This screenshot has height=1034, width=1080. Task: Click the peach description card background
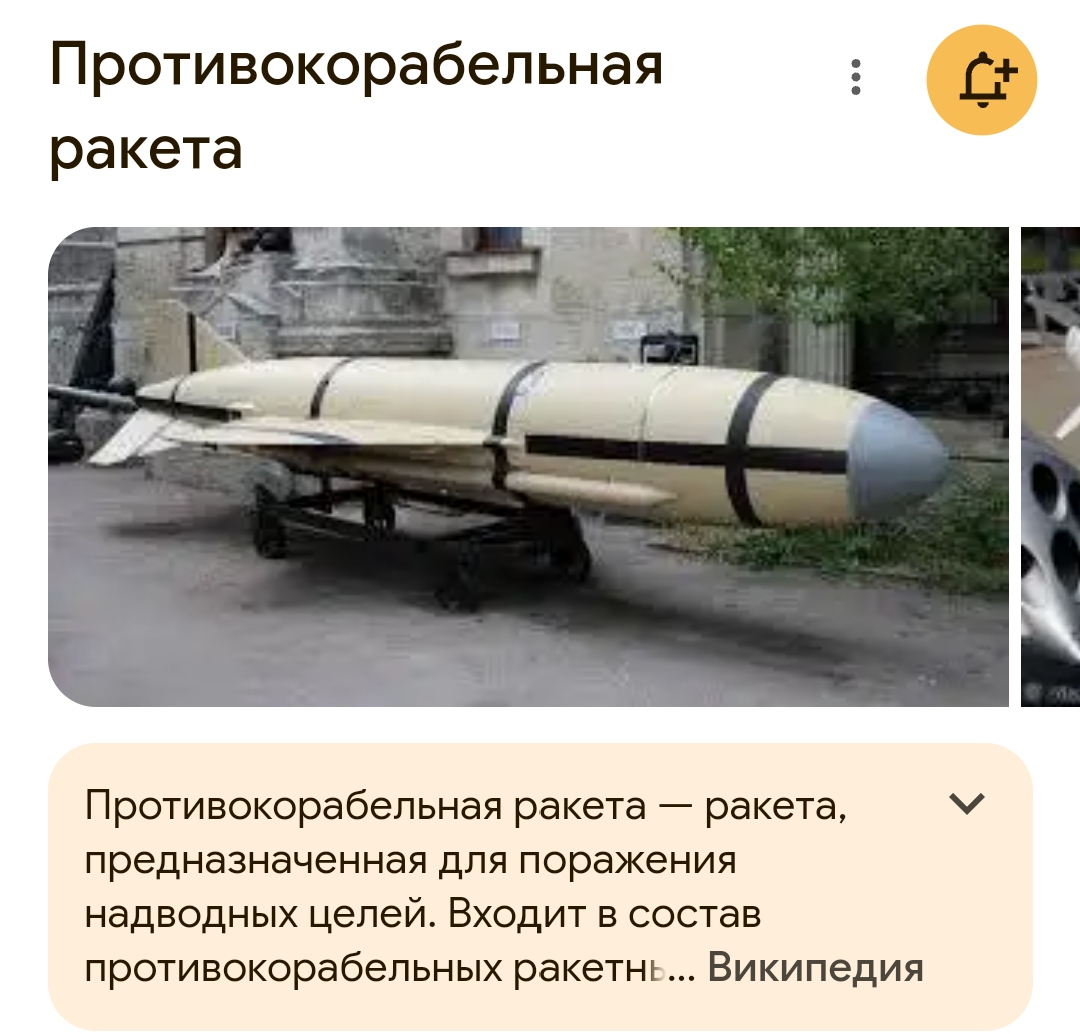[x=541, y=887]
